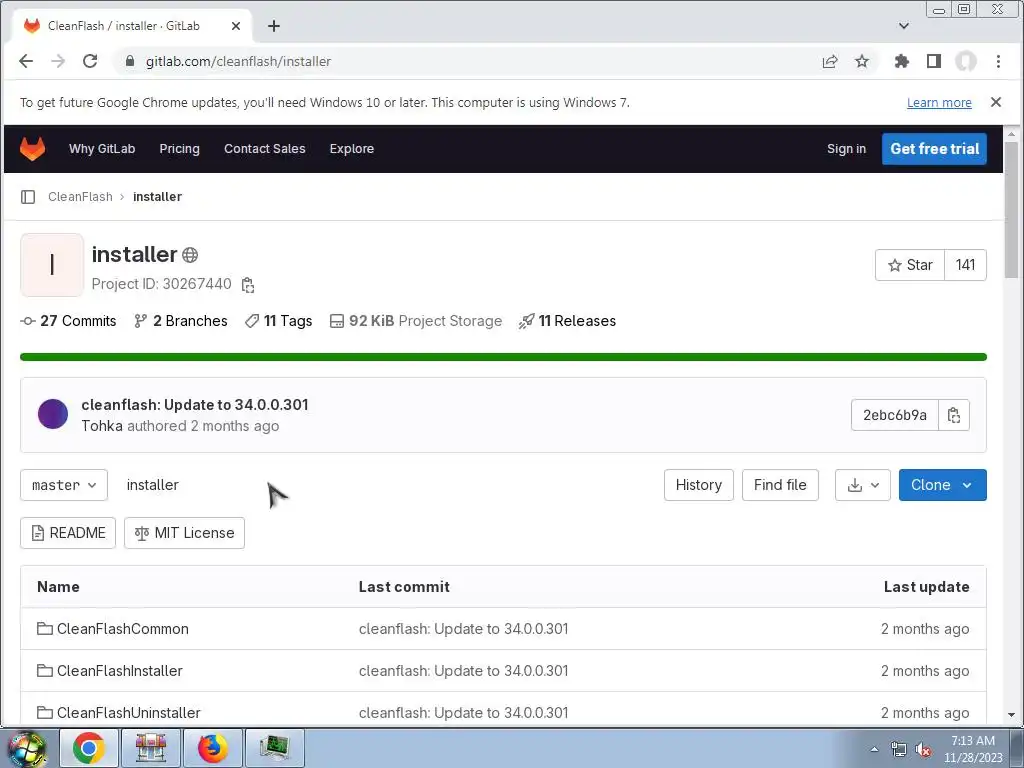Click the public globe visibility icon
The width and height of the screenshot is (1024, 768).
pos(190,255)
